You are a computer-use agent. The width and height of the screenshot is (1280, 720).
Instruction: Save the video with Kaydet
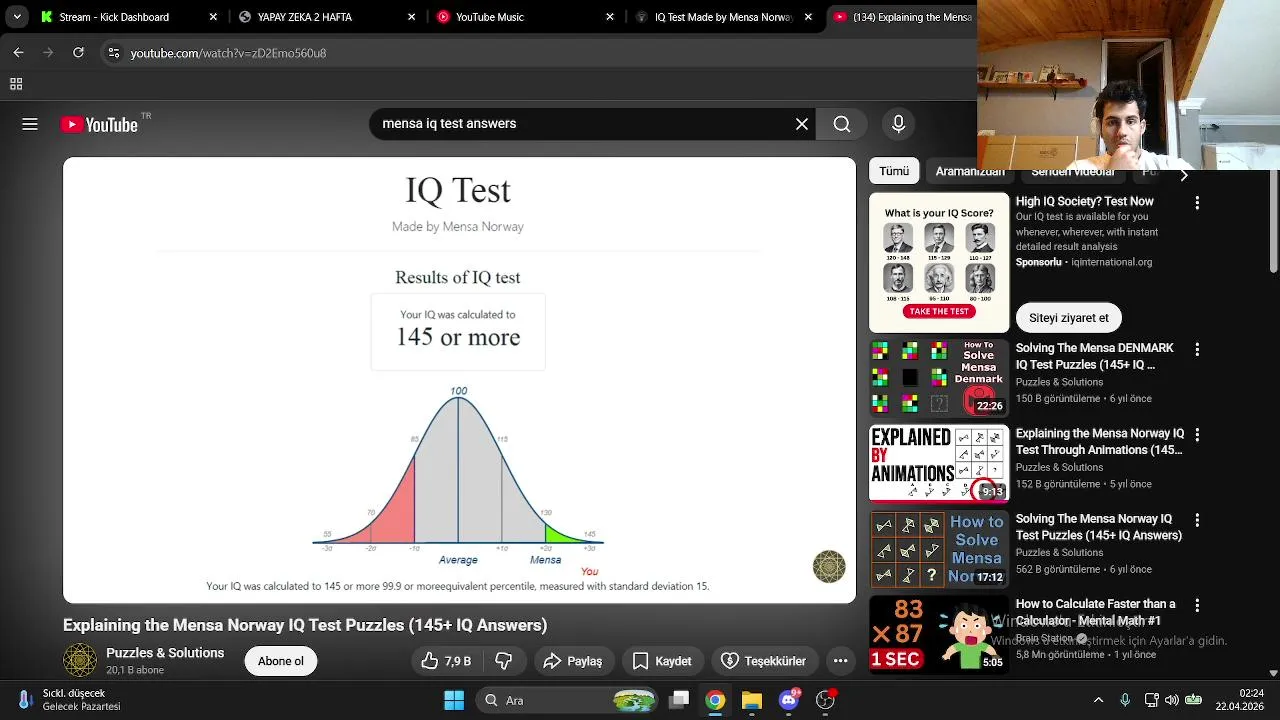pos(662,661)
